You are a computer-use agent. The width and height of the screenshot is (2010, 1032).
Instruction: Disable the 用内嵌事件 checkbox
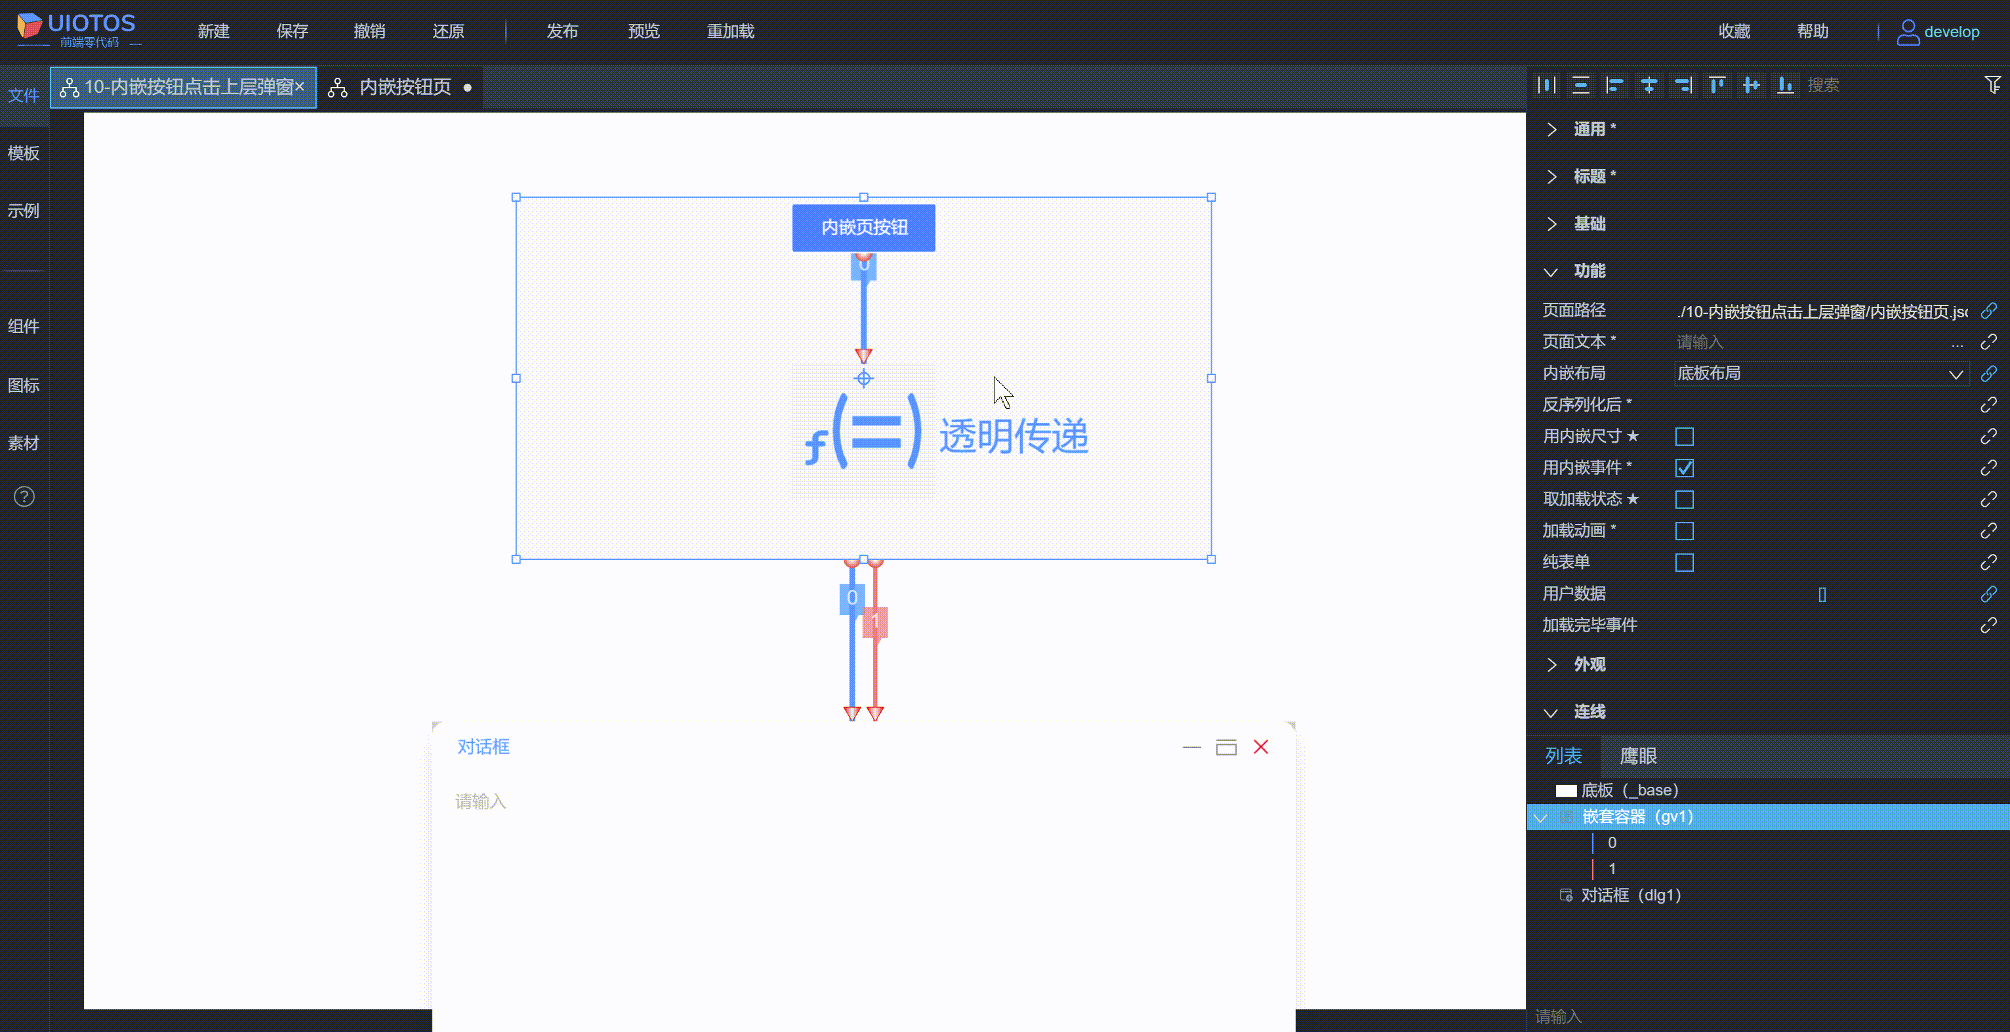(x=1684, y=467)
